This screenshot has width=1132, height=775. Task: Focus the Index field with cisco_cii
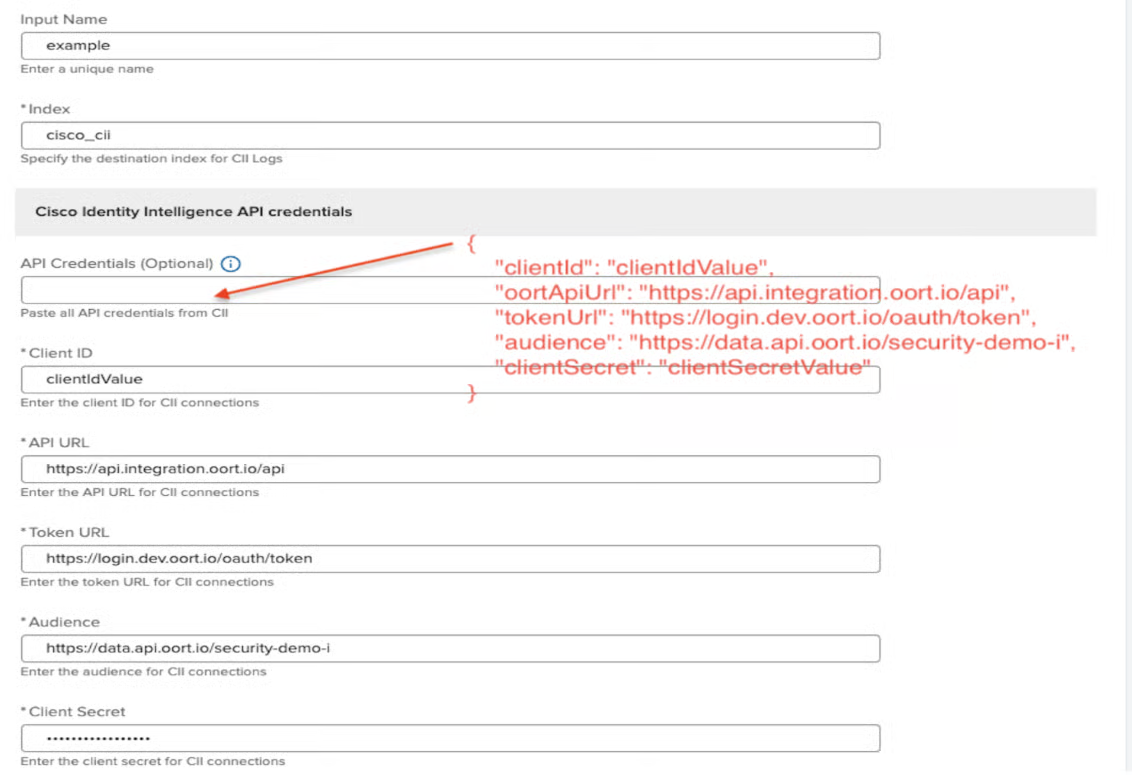(x=450, y=135)
